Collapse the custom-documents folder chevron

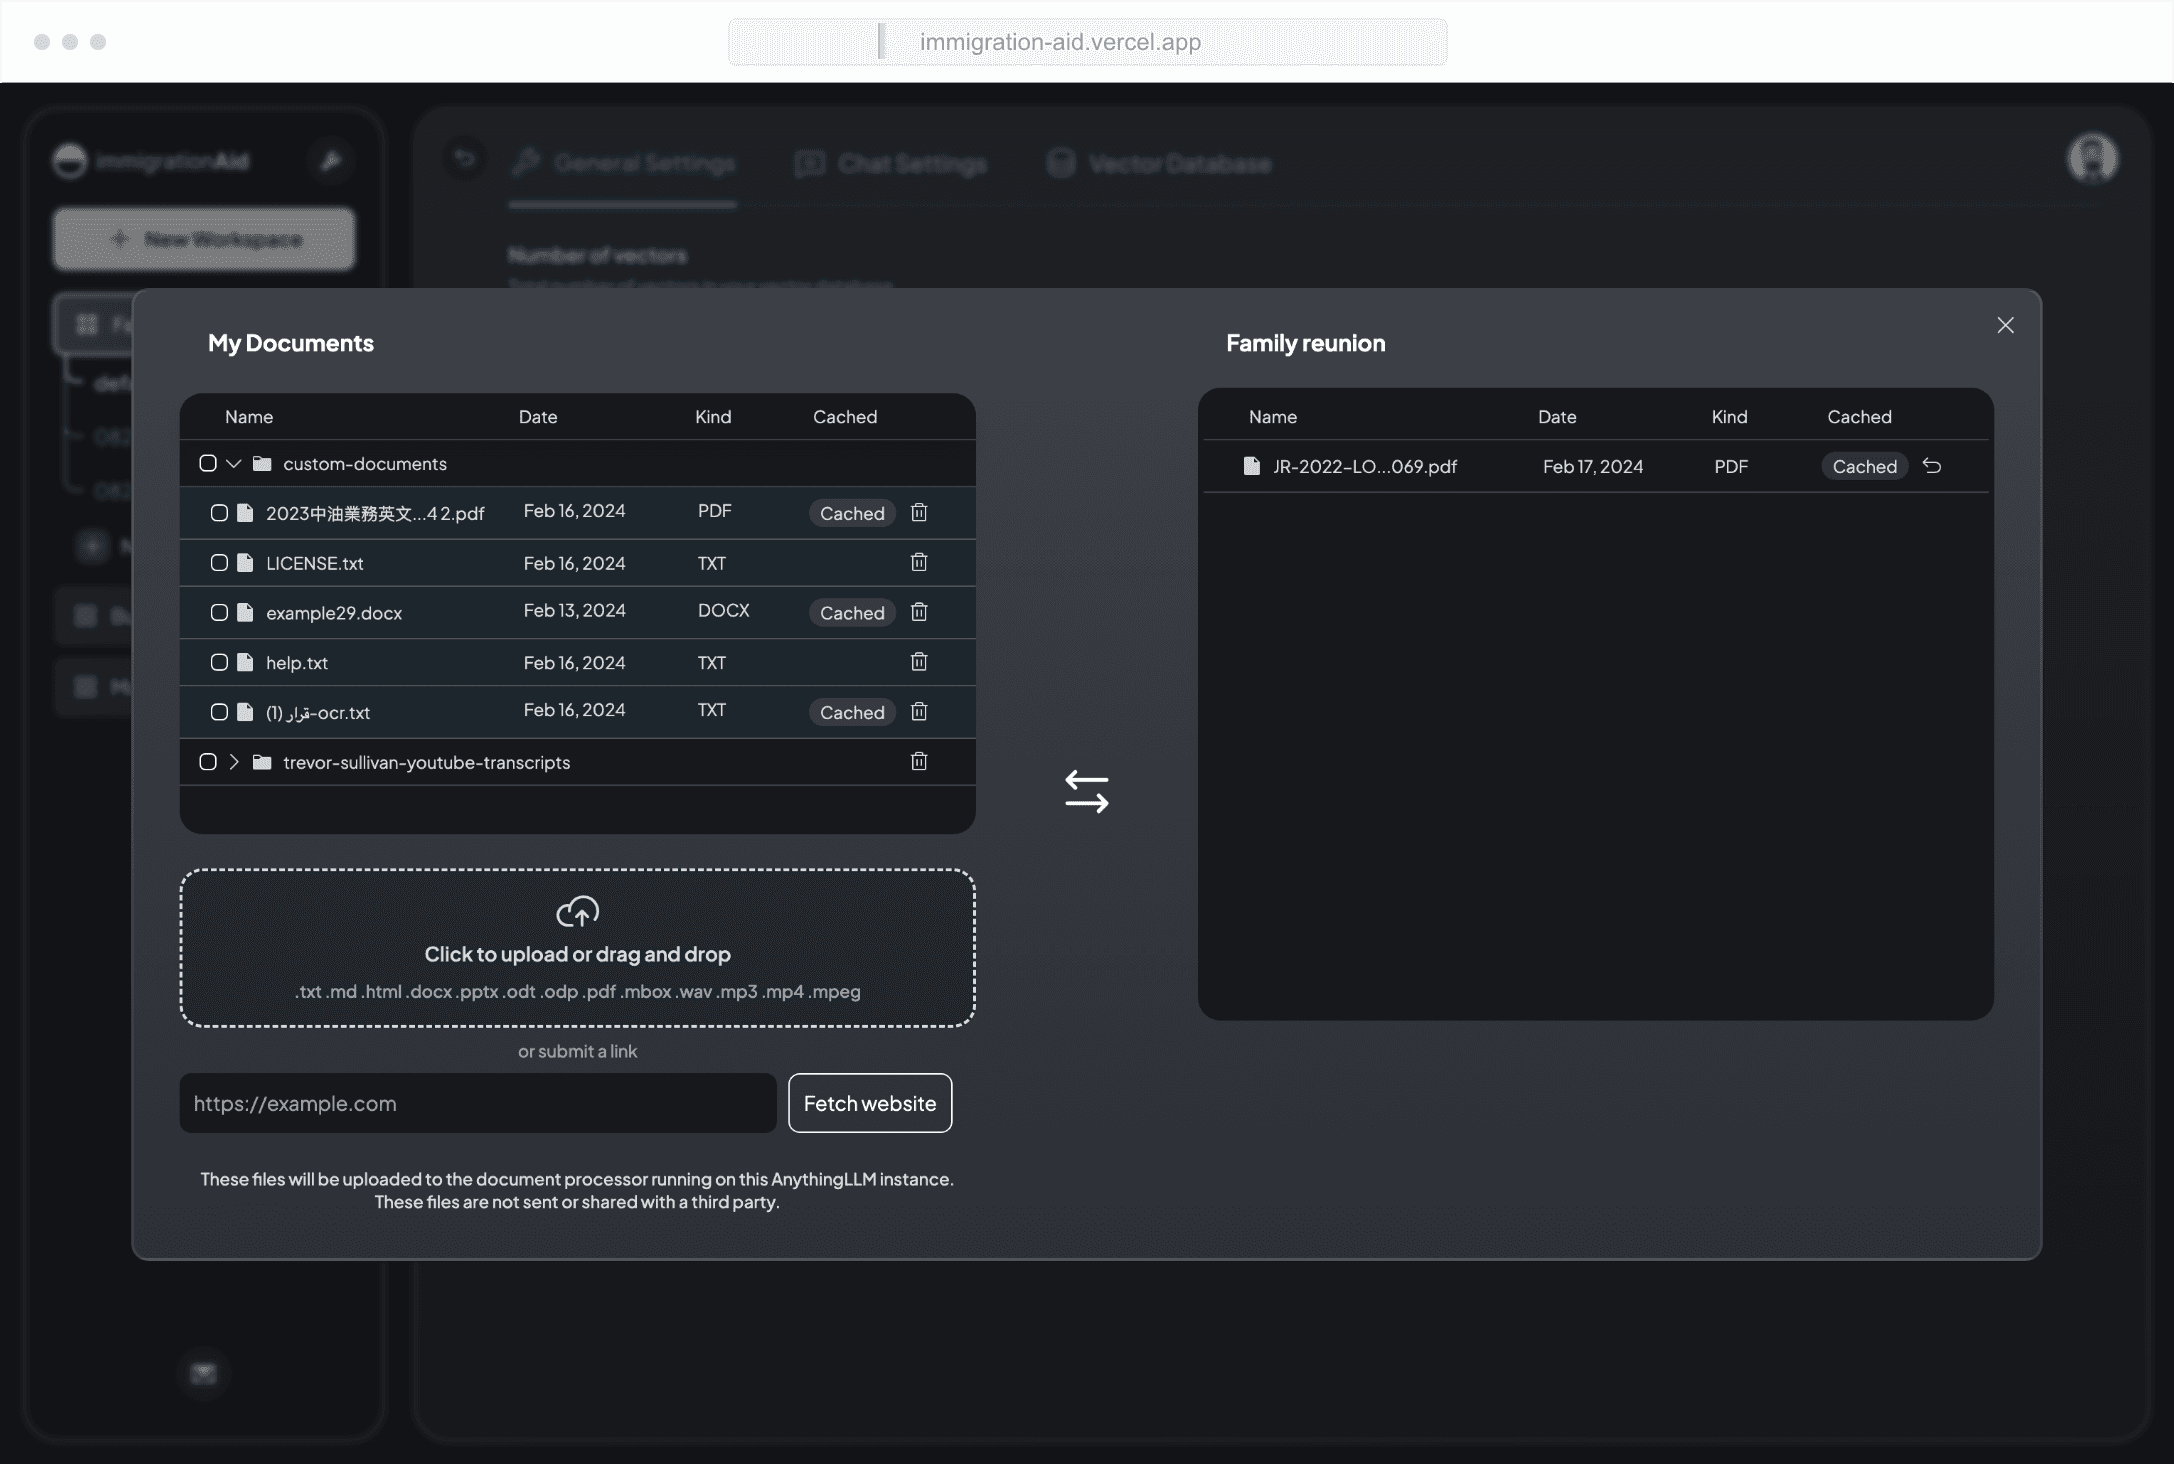(x=234, y=464)
